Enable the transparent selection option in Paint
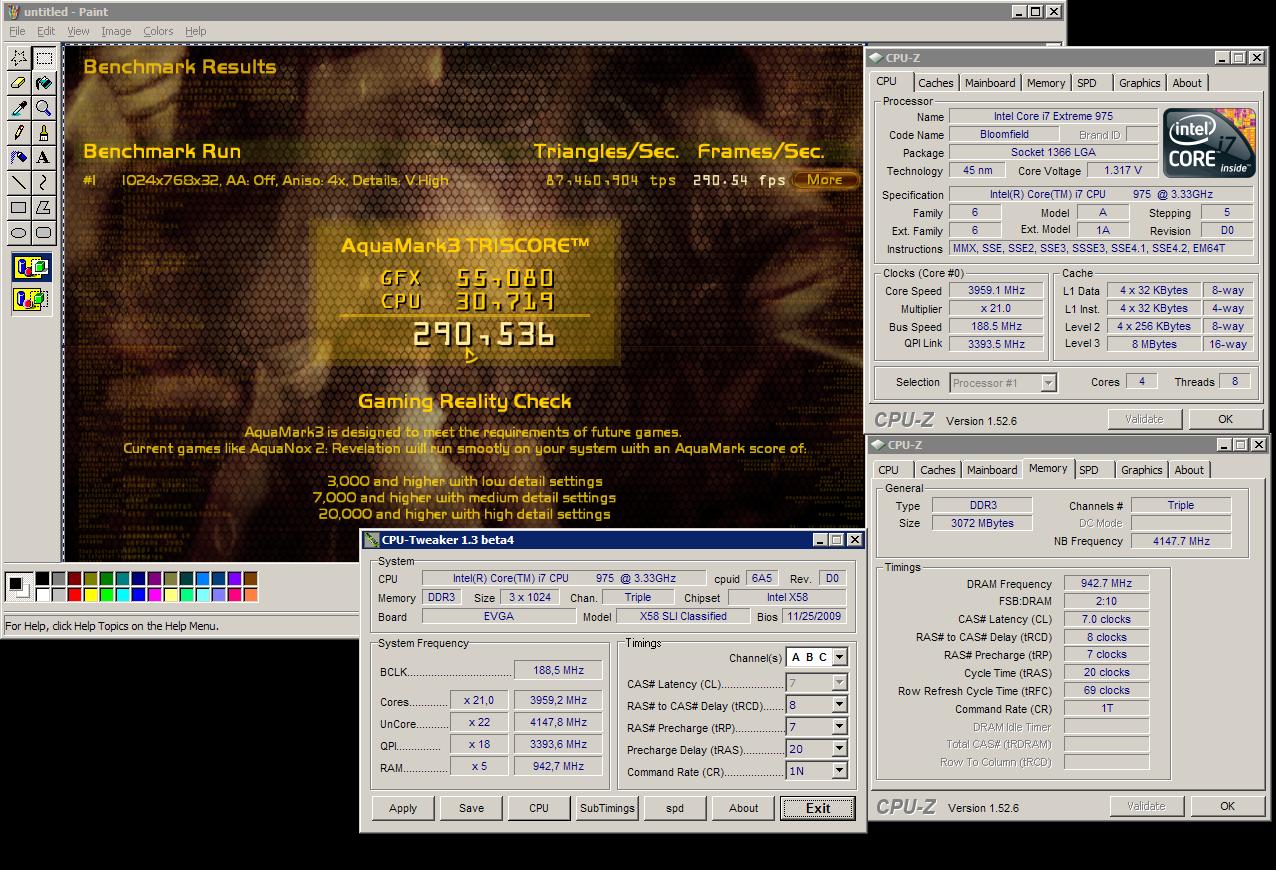This screenshot has height=870, width=1276. 32,298
